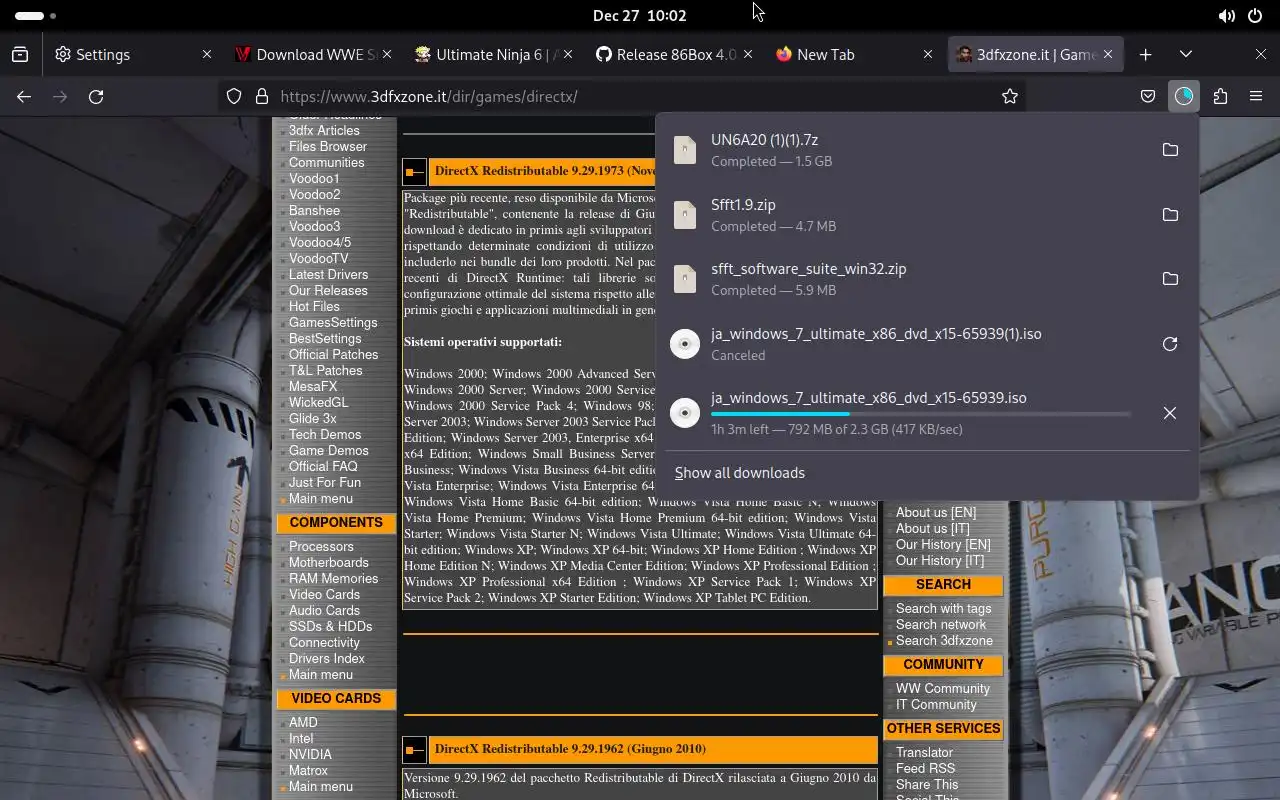Open system volume control
The image size is (1280, 800).
1226,16
